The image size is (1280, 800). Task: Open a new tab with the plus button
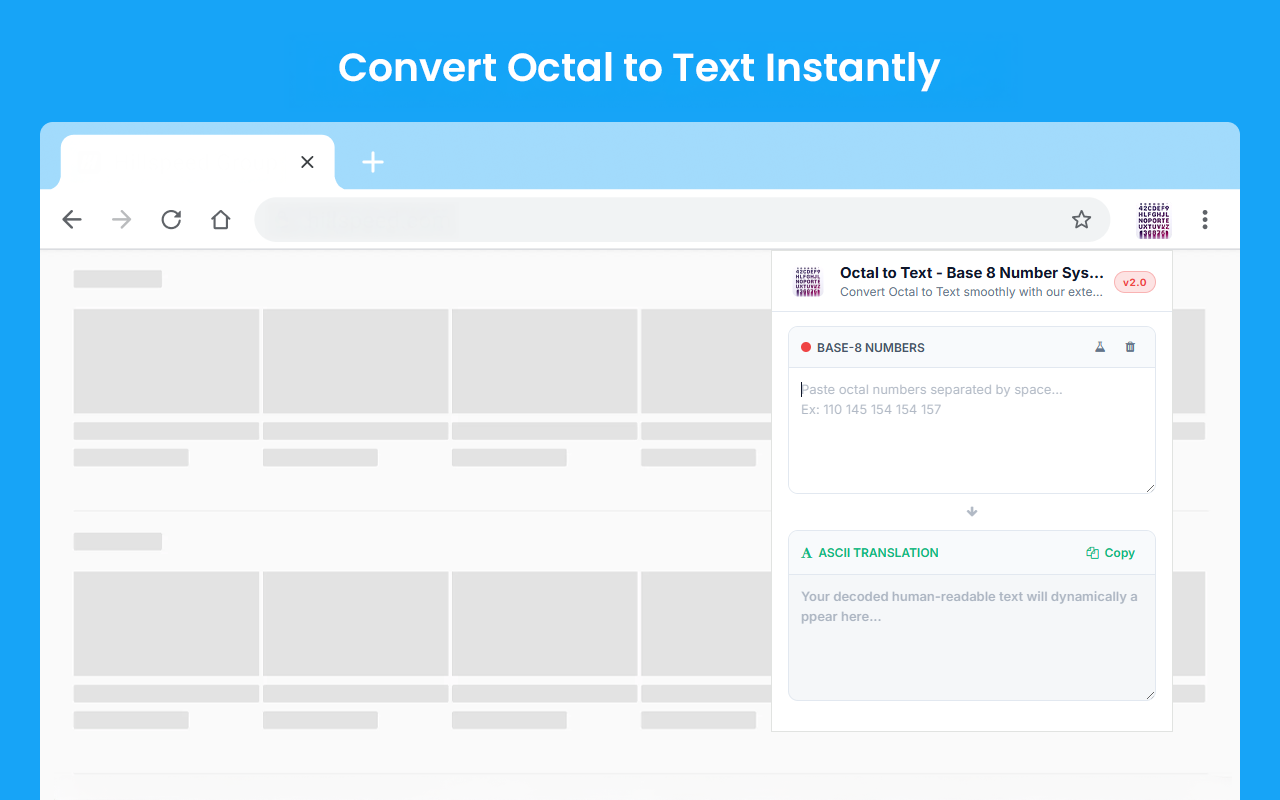373,162
